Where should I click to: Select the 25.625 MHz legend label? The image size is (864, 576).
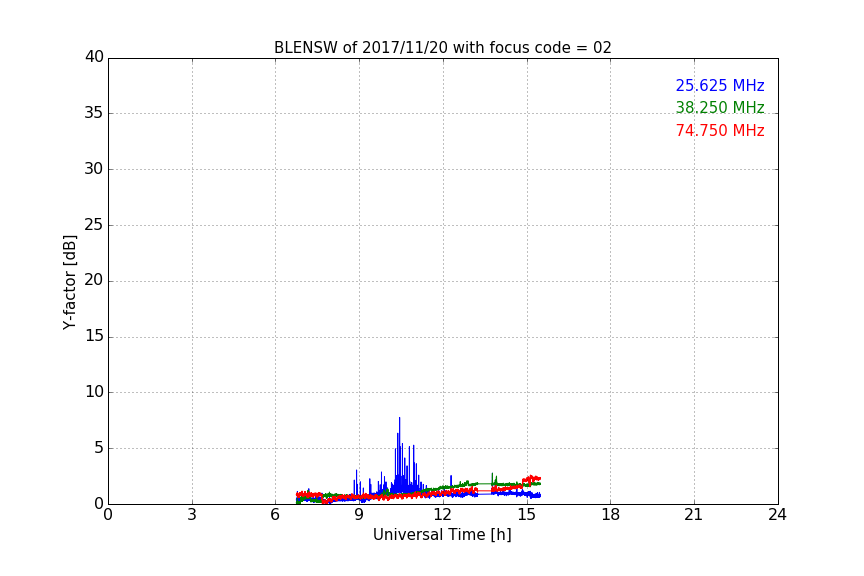(x=720, y=85)
